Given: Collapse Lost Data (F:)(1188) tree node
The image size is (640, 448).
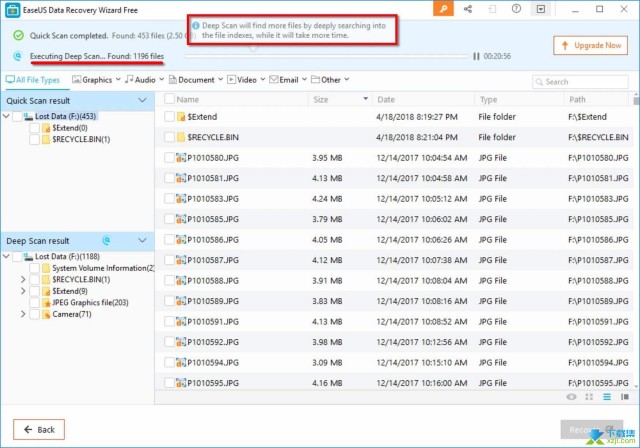Looking at the screenshot, I should pyautogui.click(x=6, y=256).
